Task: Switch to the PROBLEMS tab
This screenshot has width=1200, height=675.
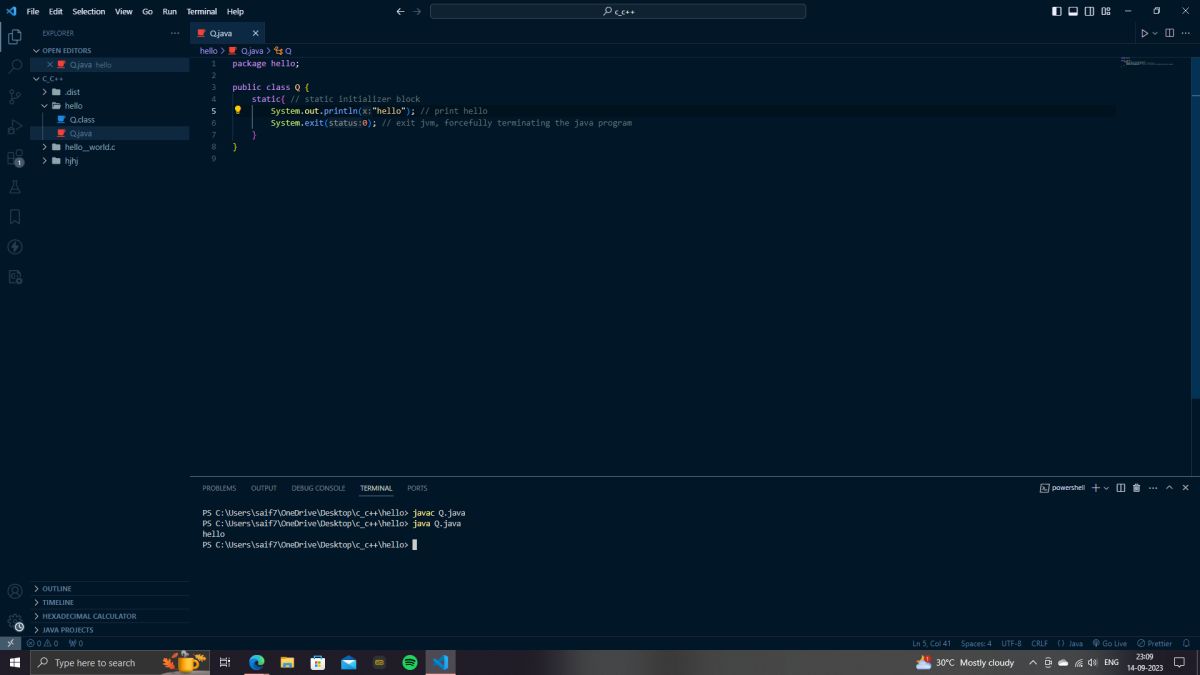Action: pos(219,488)
